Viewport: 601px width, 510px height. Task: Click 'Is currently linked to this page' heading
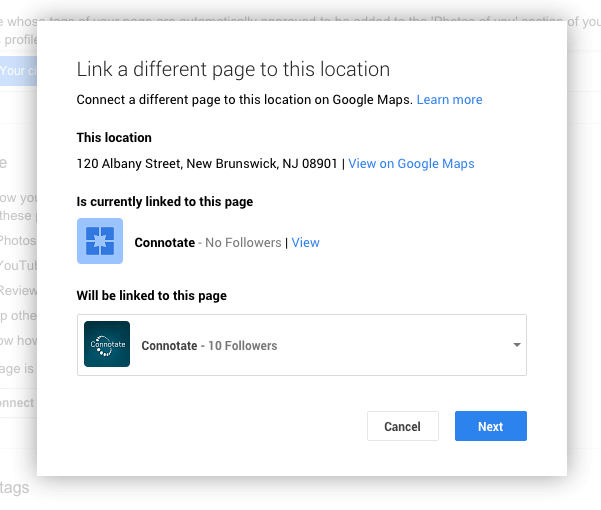click(165, 201)
